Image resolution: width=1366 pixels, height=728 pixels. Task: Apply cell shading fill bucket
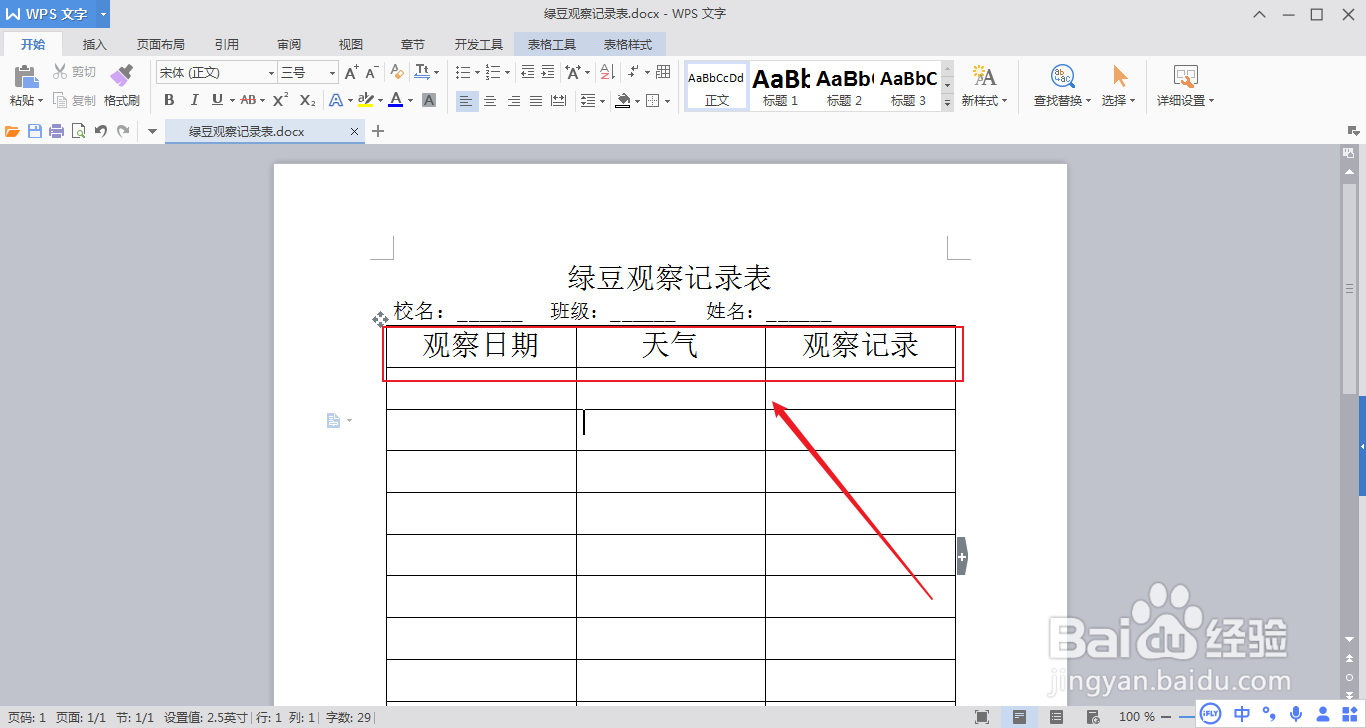point(624,100)
